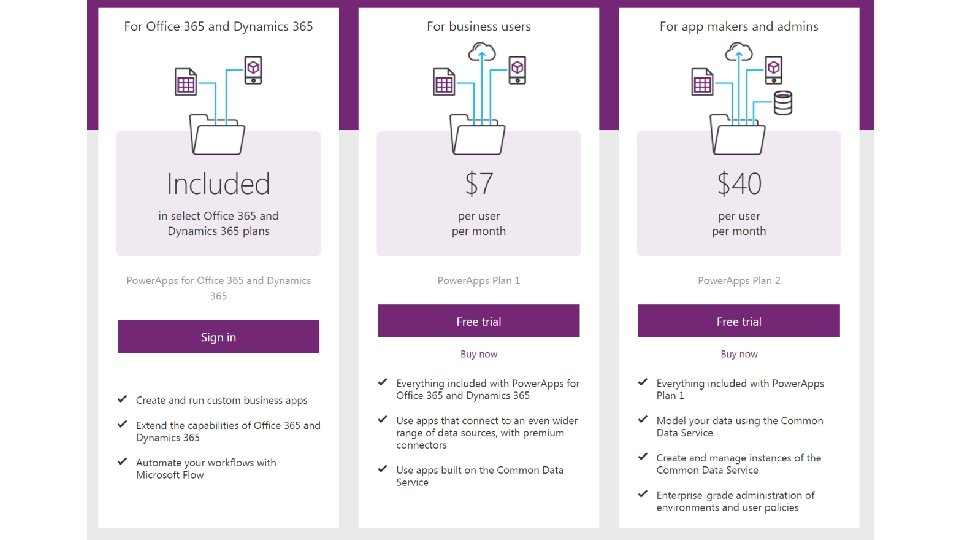
Task: Start Free trial for PowerApps Plan 2
Action: point(739,321)
